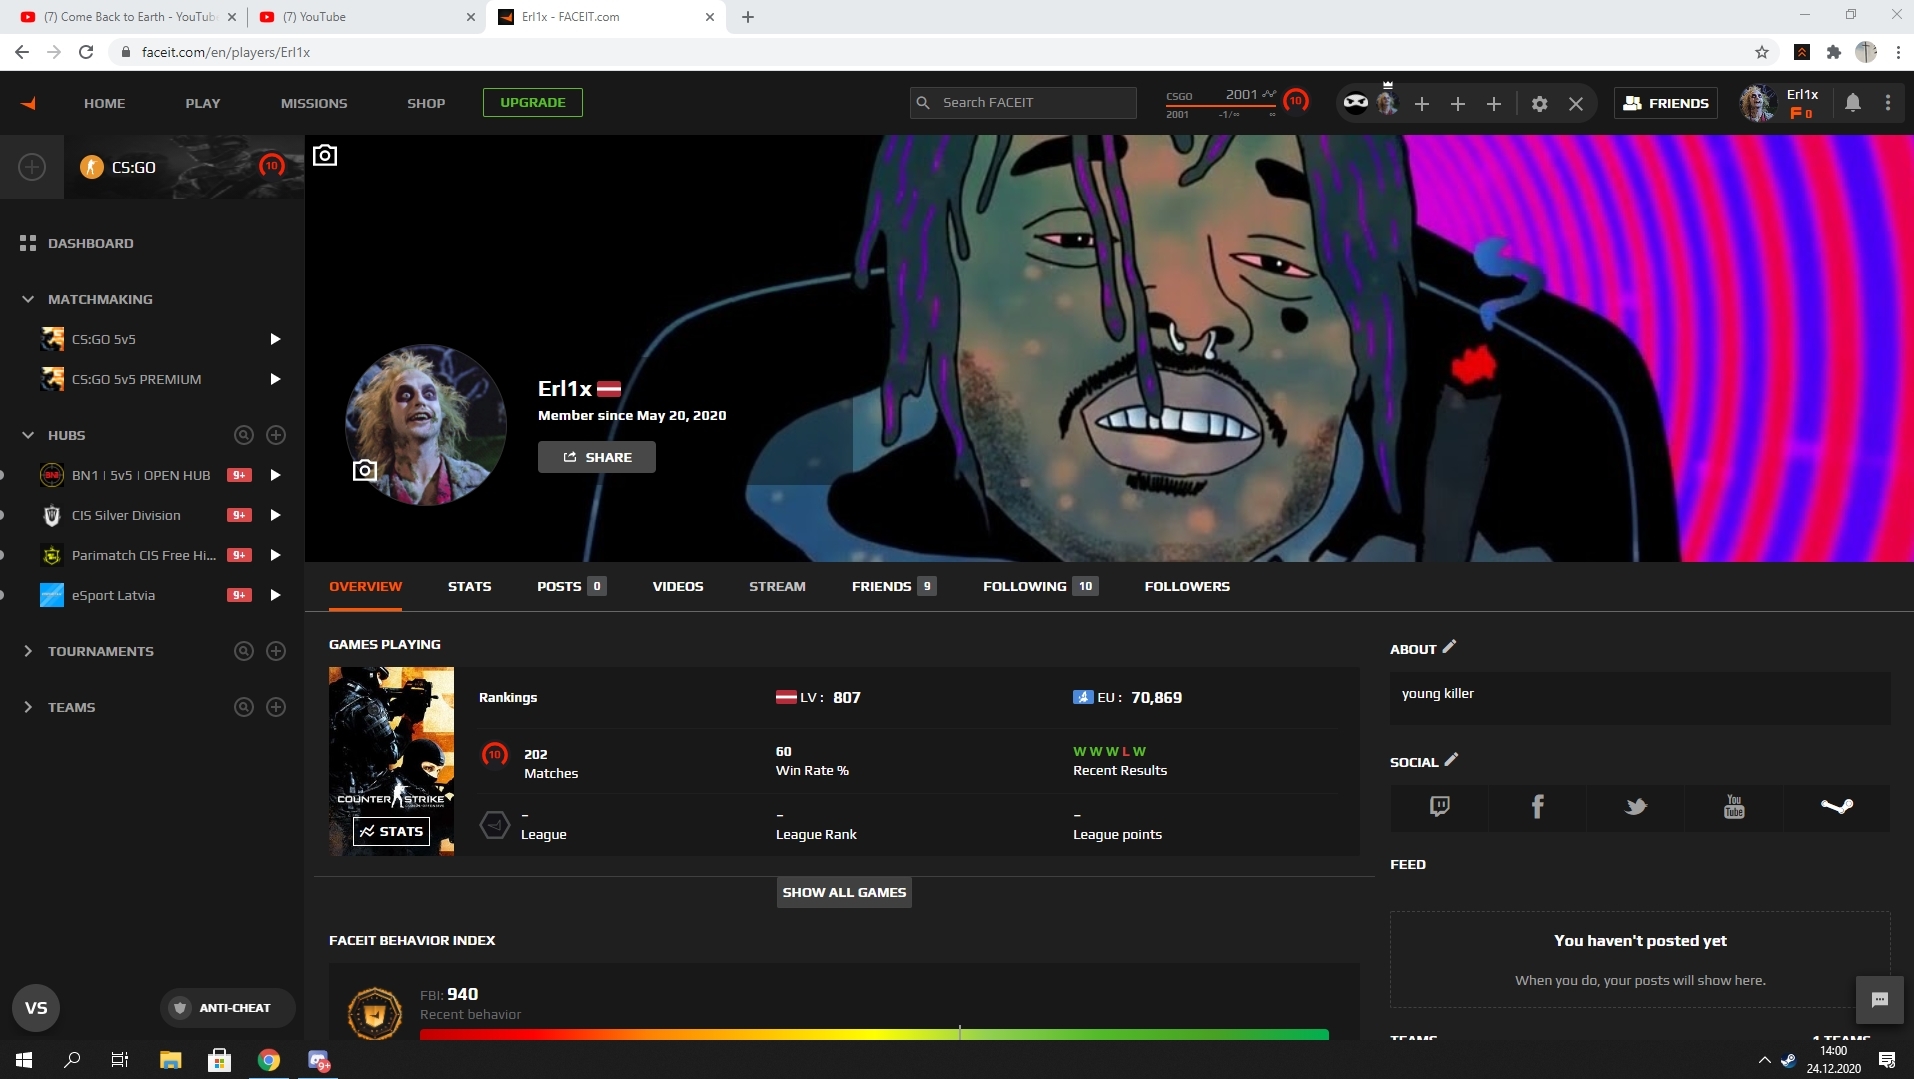1914x1079 pixels.
Task: Open Windows taskbar search
Action: click(x=72, y=1060)
